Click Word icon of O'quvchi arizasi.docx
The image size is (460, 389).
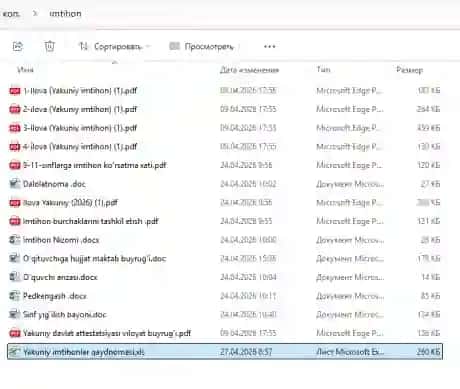coord(15,277)
